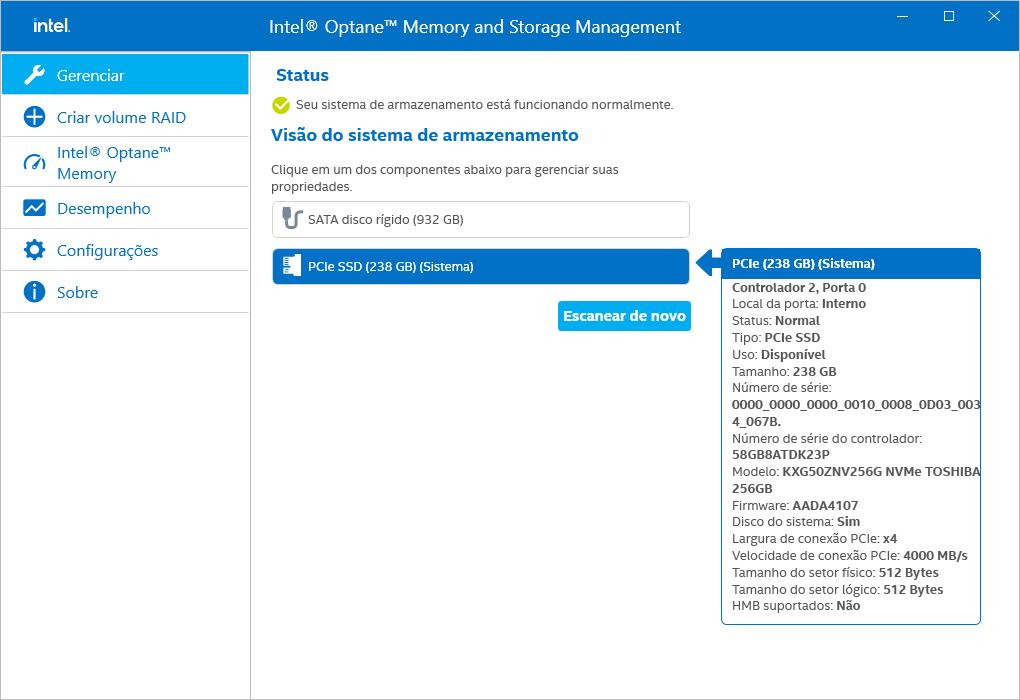
Task: Click controller serial 58GB8ATDK23P
Action: point(781,455)
